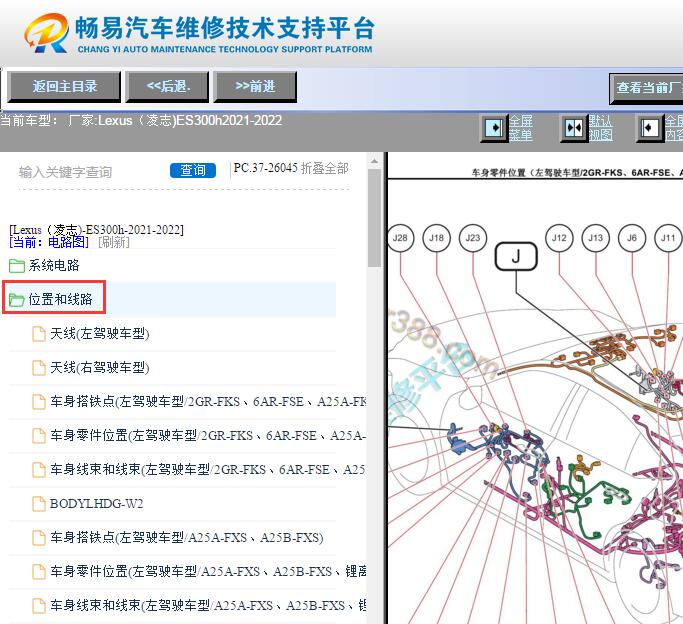Focus the 输入关键字查询 search field

coord(91,172)
